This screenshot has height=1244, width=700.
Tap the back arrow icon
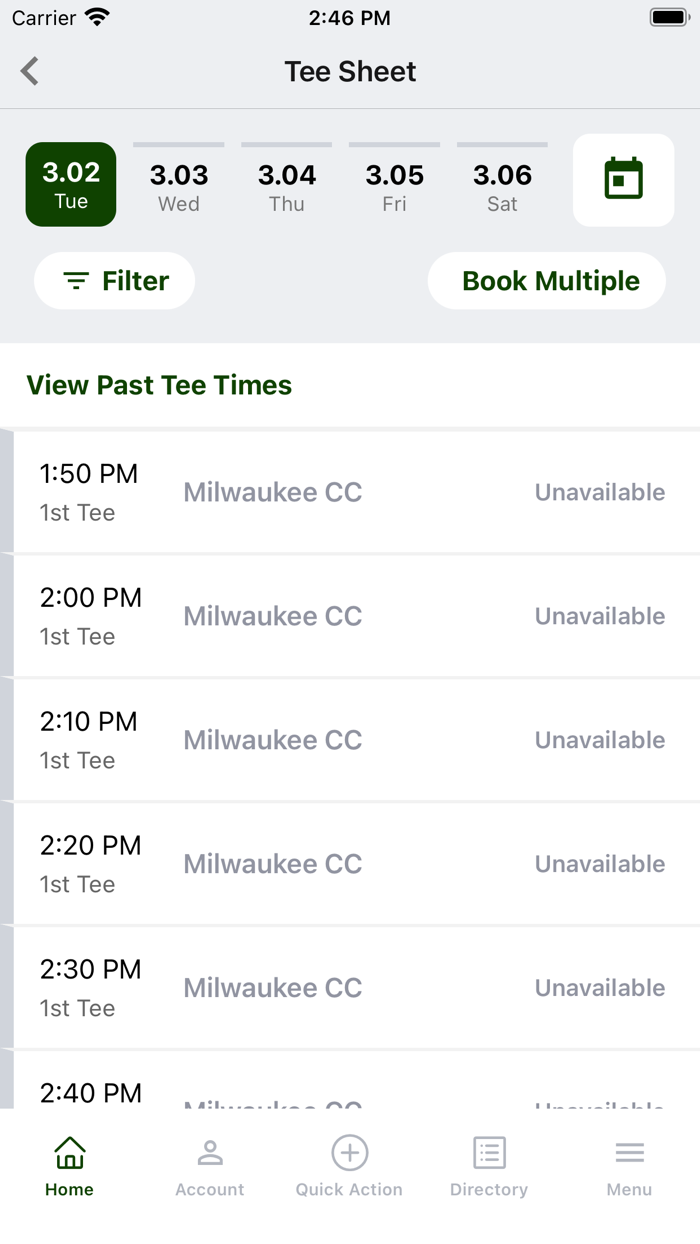pyautogui.click(x=30, y=71)
